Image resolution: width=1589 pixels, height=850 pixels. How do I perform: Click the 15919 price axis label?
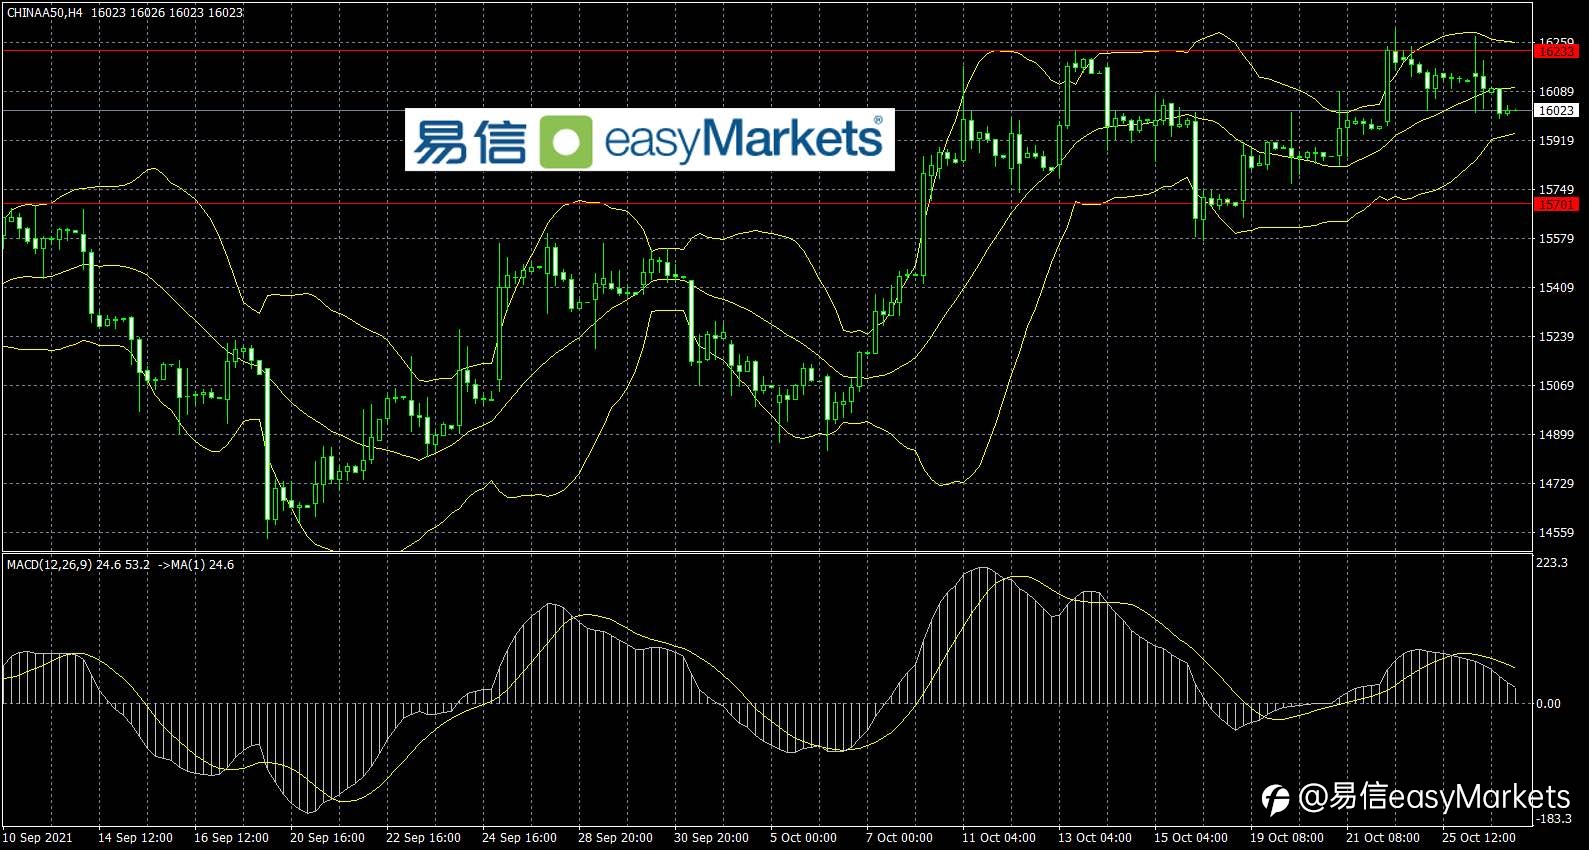pyautogui.click(x=1556, y=141)
